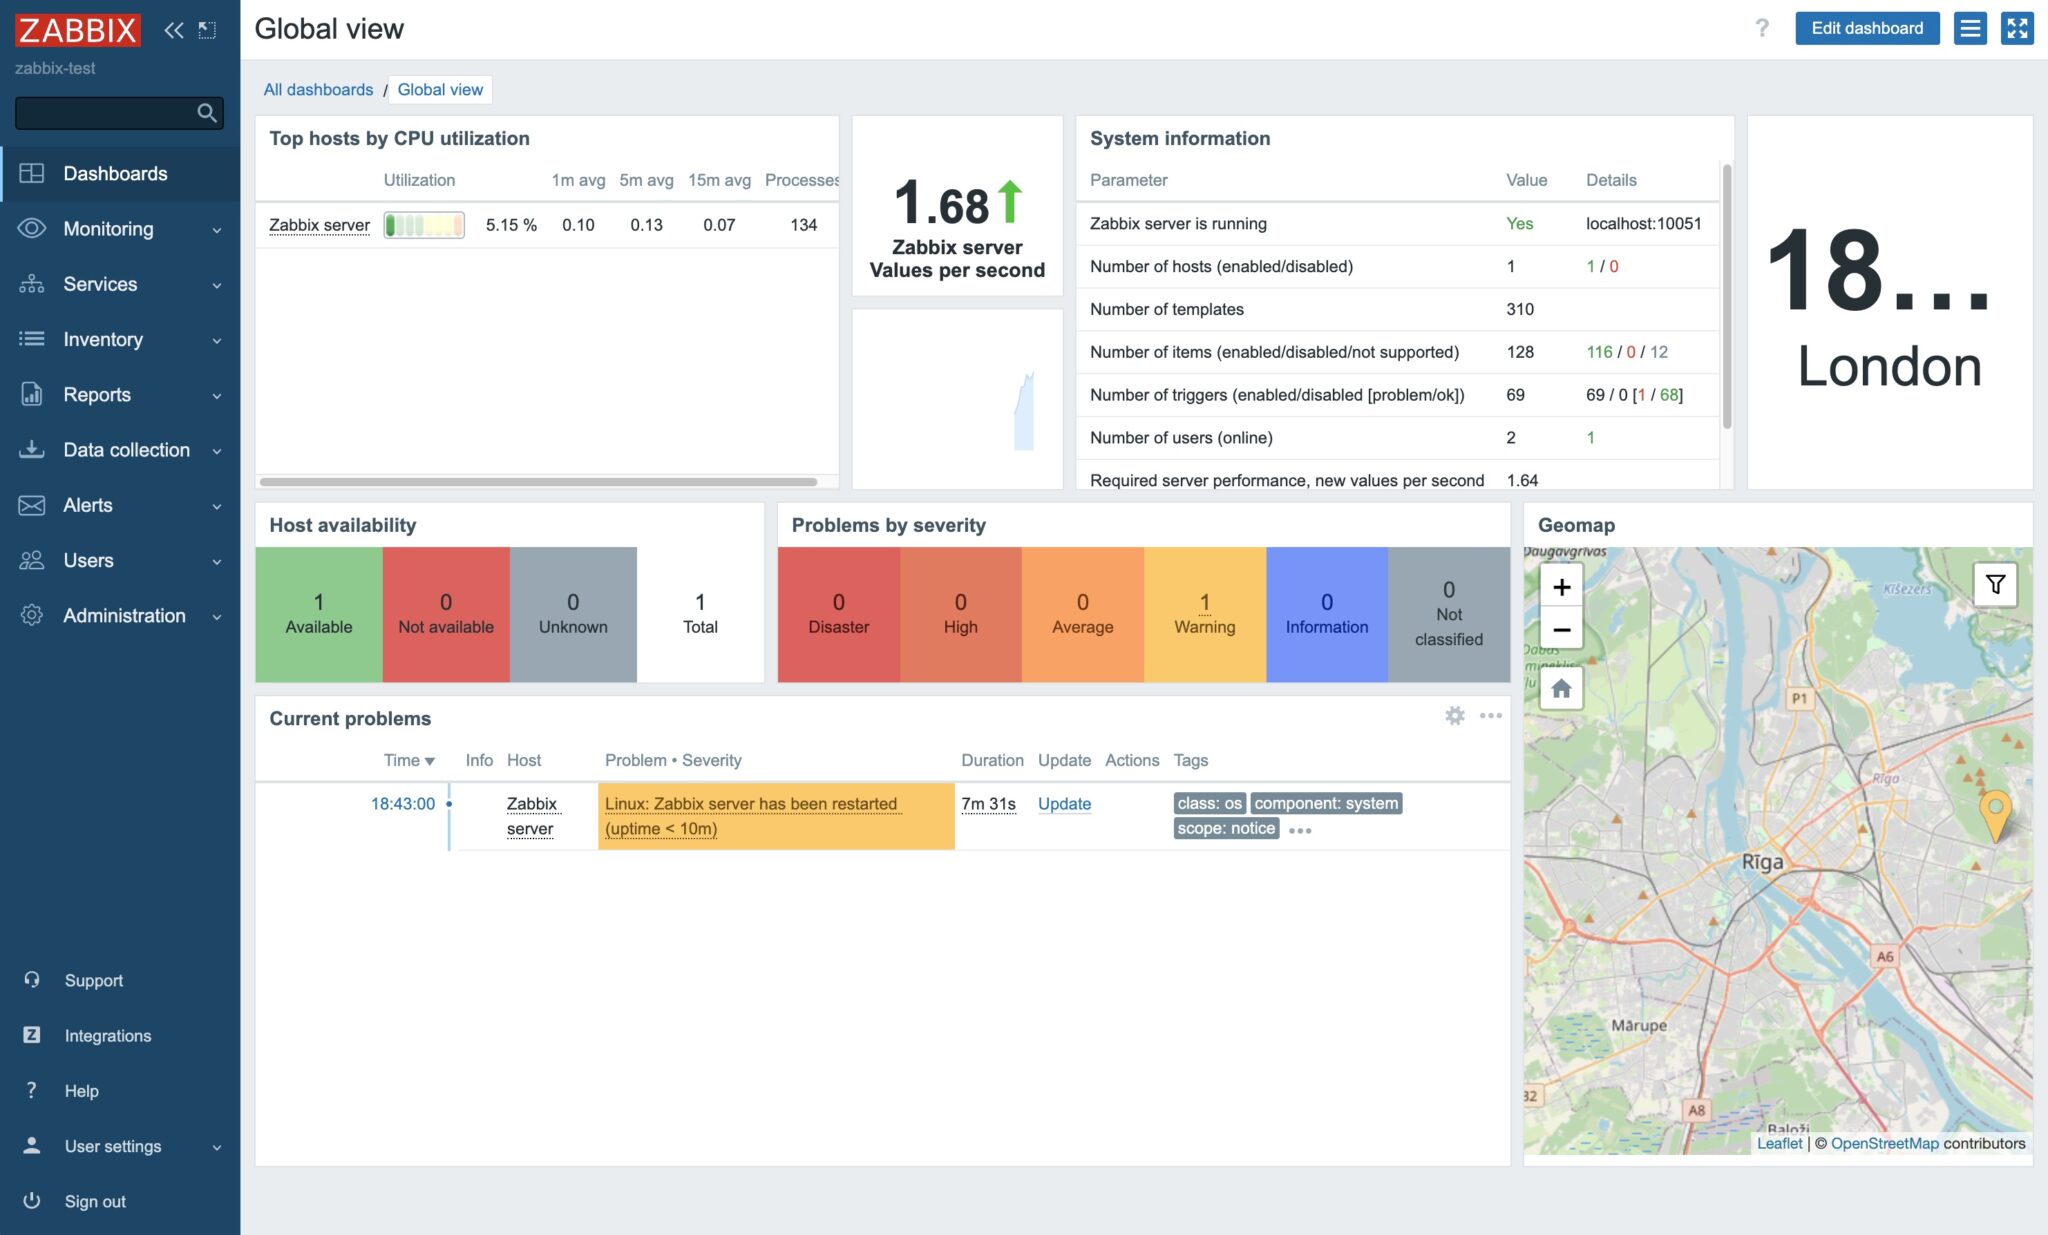This screenshot has width=2048, height=1235.
Task: Open the Alerts menu in the sidebar
Action: coord(89,505)
